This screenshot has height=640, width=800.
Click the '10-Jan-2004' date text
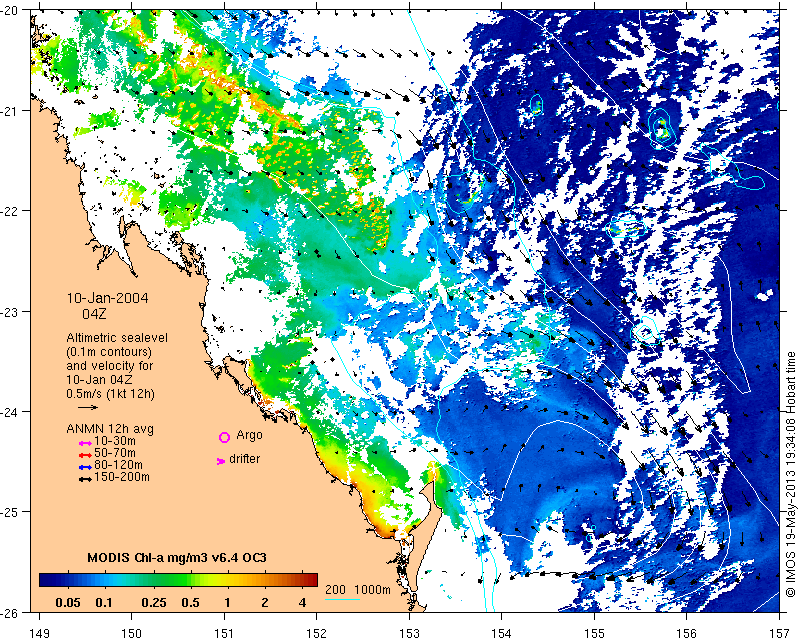pos(108,298)
